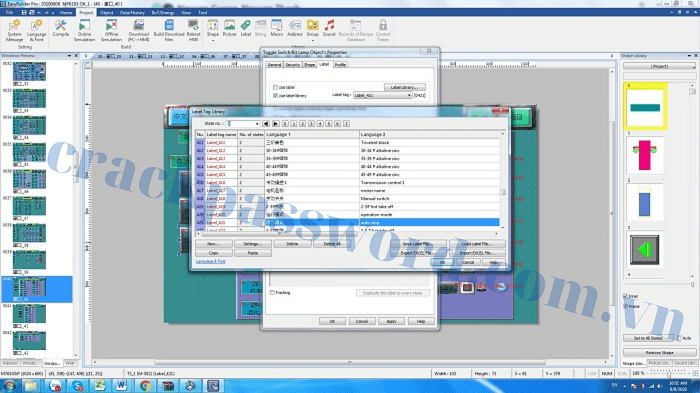The width and height of the screenshot is (700, 393).
Task: Open Picture library icon
Action: (x=229, y=28)
